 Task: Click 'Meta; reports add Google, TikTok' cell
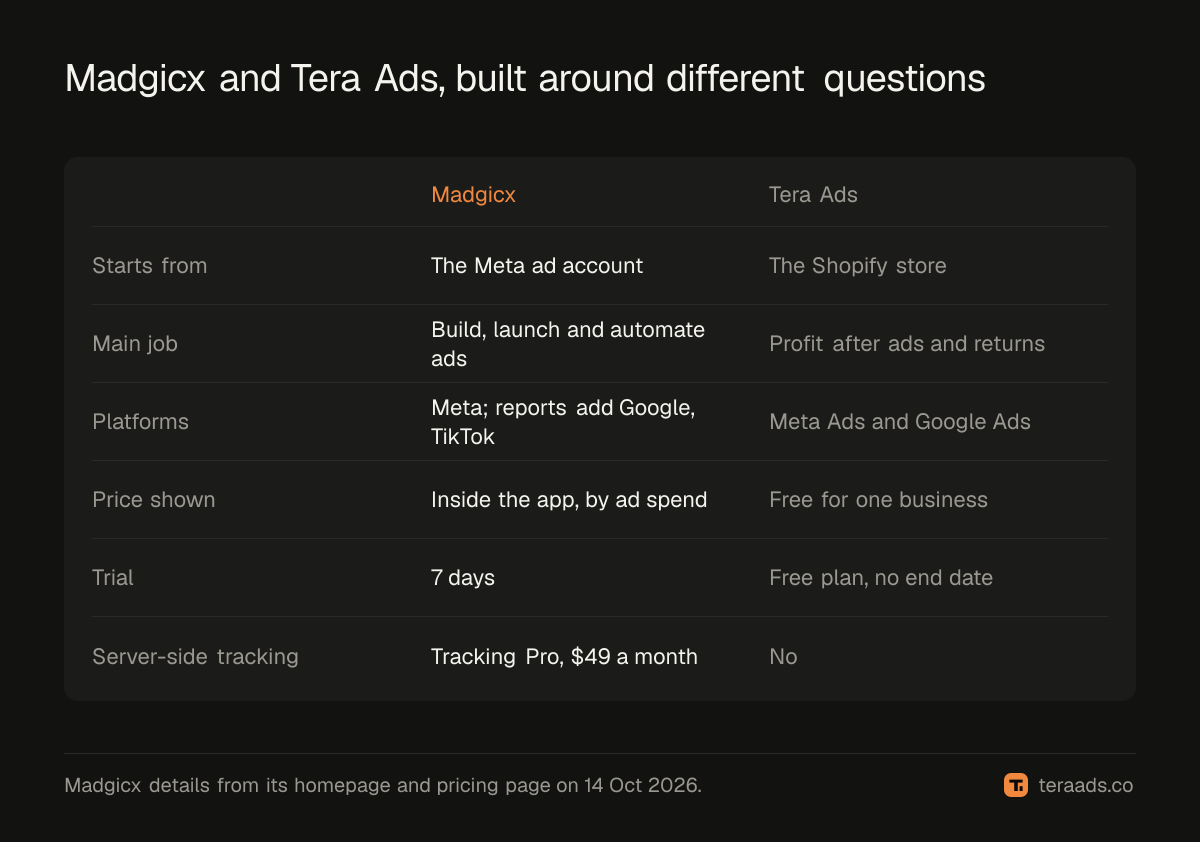click(x=563, y=421)
